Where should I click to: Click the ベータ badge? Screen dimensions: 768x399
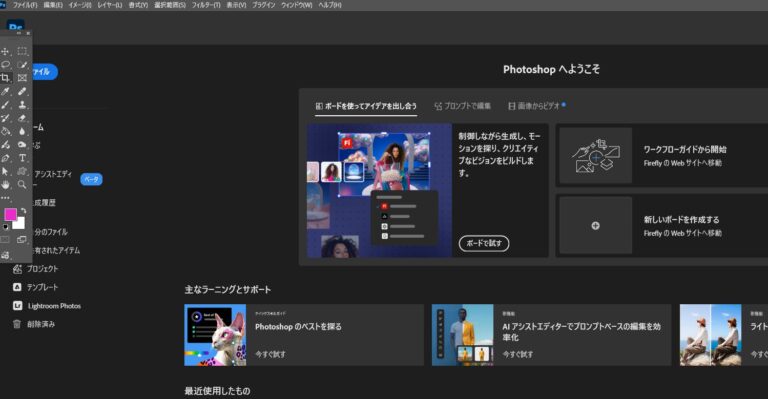[92, 179]
